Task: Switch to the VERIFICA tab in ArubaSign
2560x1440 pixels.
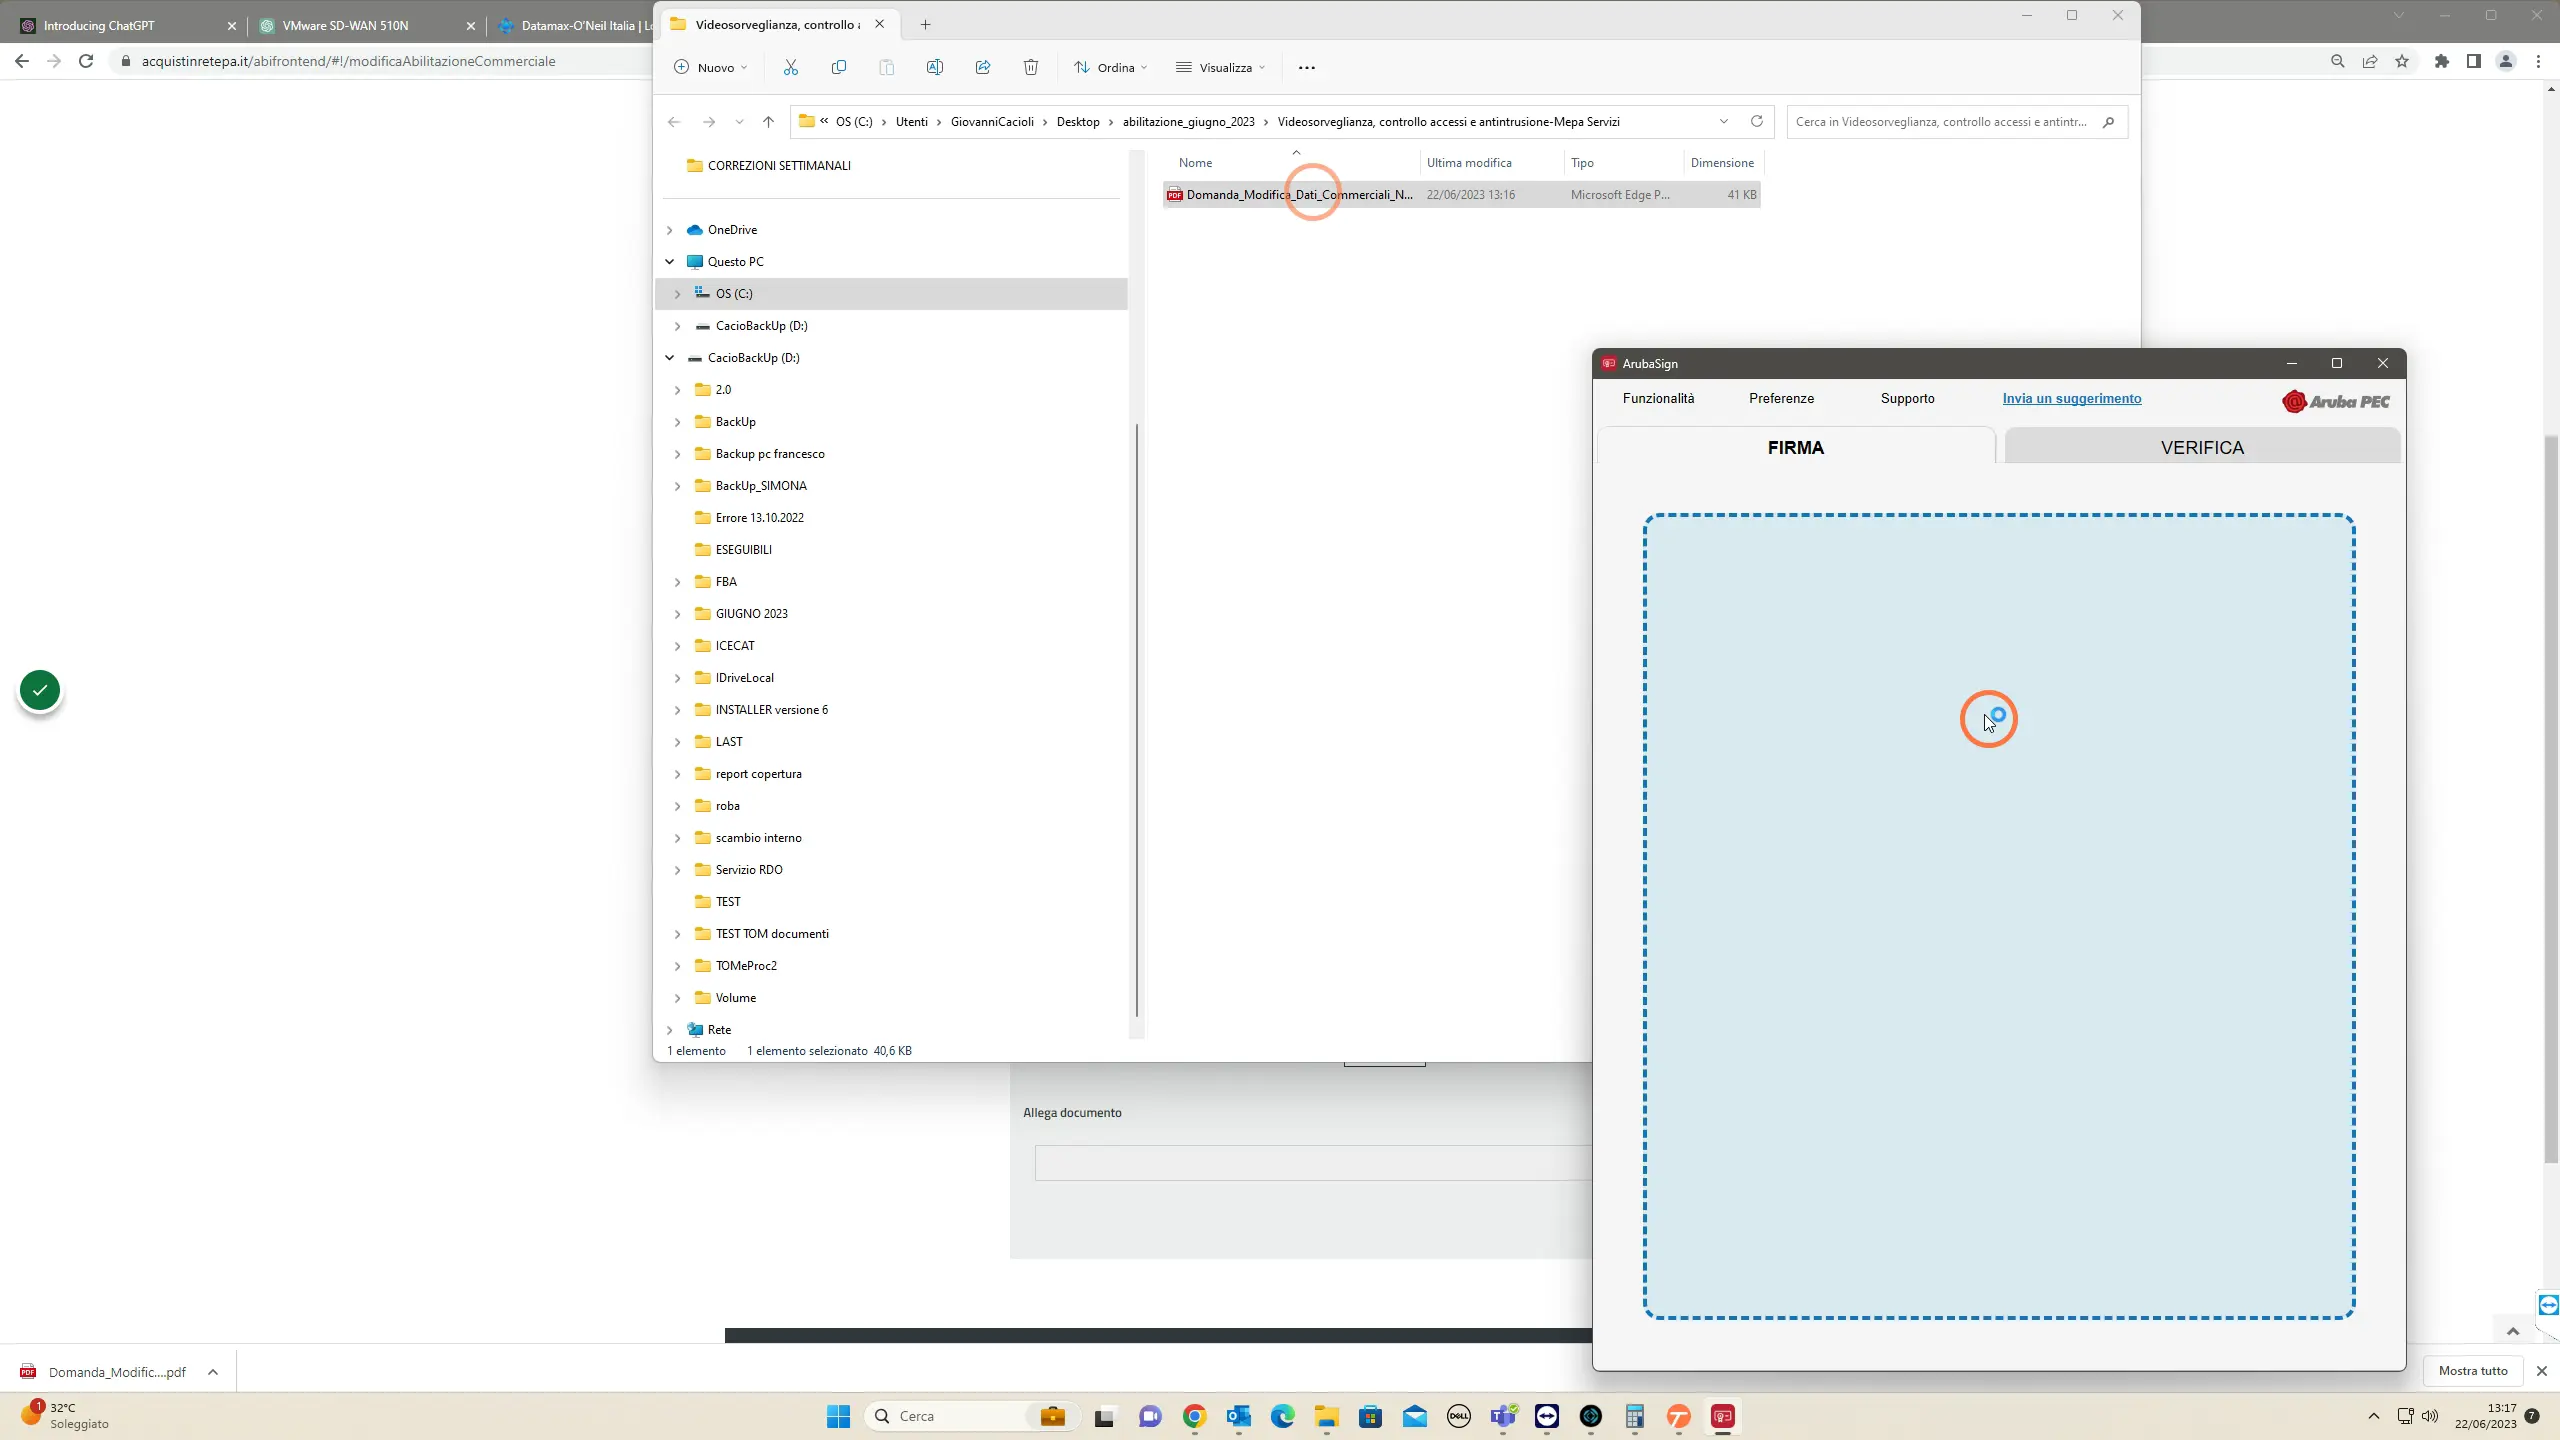Action: pyautogui.click(x=2202, y=447)
